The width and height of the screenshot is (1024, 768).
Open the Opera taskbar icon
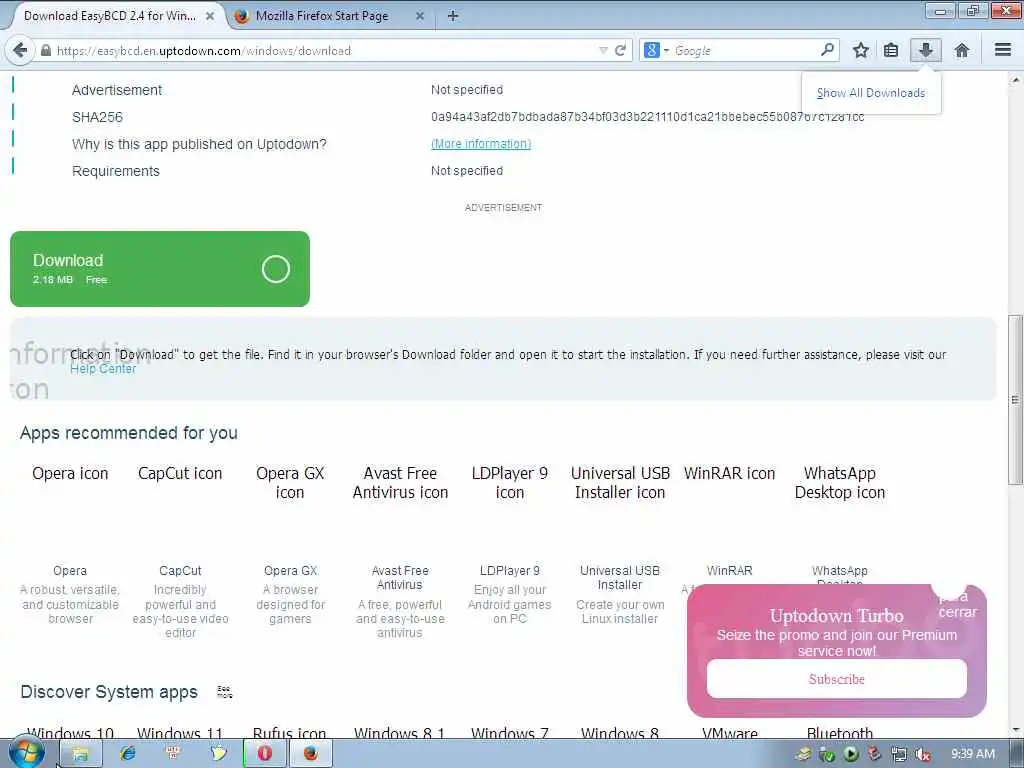coord(264,754)
